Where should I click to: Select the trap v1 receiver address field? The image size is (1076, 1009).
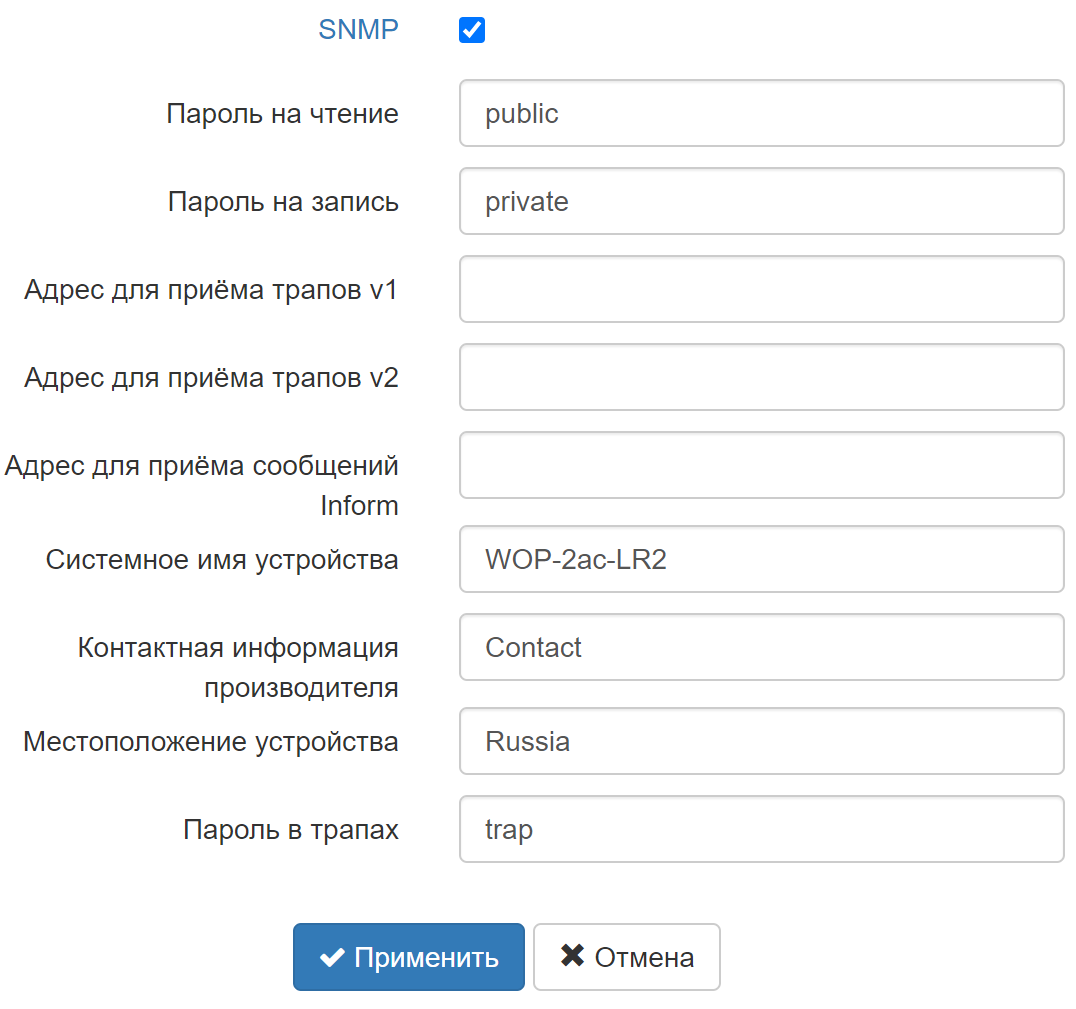pos(761,289)
